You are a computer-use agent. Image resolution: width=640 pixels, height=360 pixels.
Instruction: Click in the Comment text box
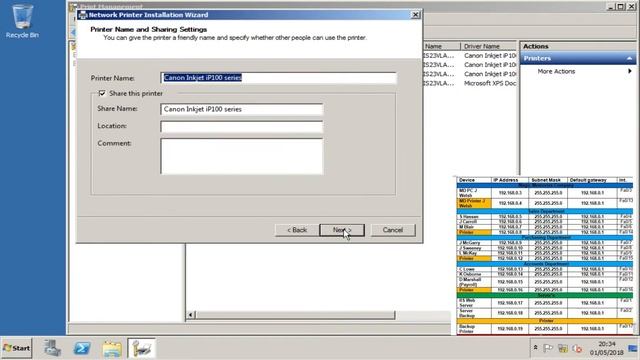click(242, 156)
